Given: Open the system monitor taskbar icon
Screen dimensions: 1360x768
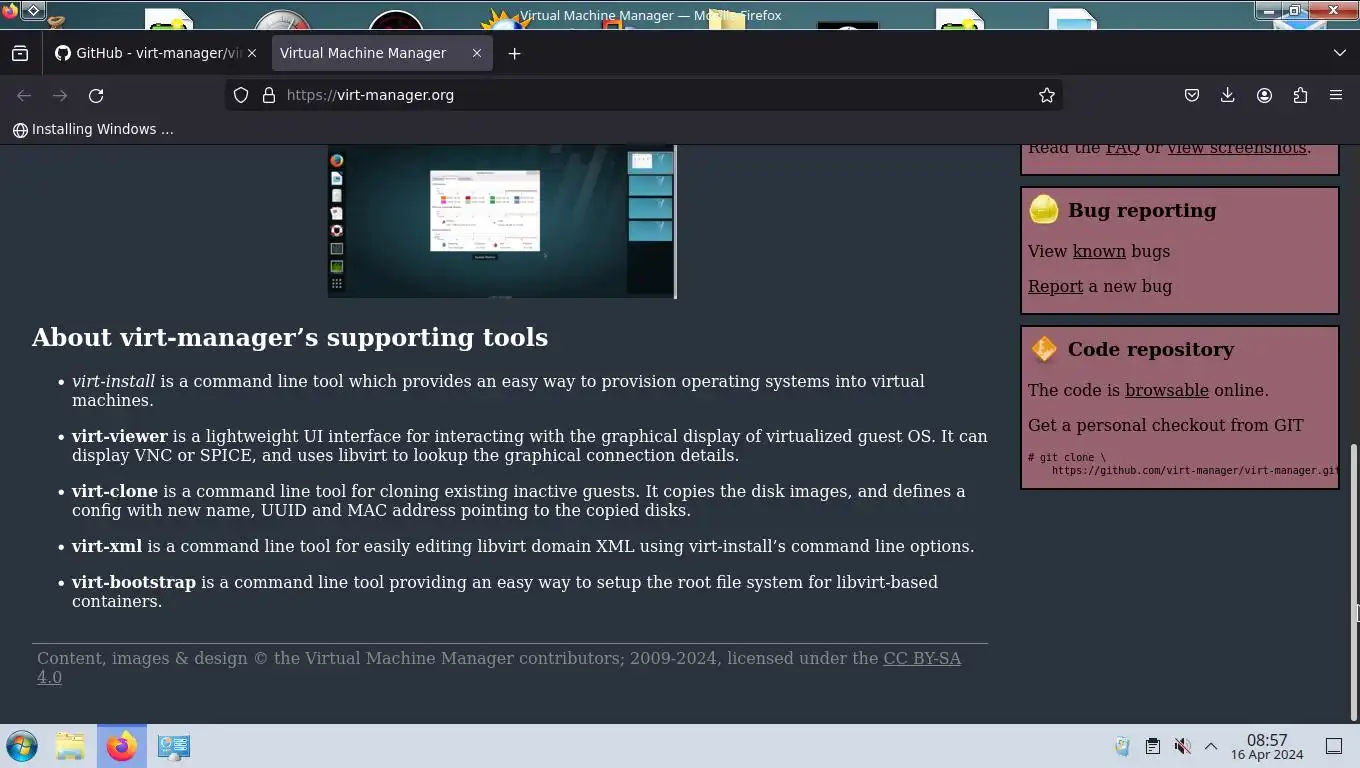Looking at the screenshot, I should point(173,746).
